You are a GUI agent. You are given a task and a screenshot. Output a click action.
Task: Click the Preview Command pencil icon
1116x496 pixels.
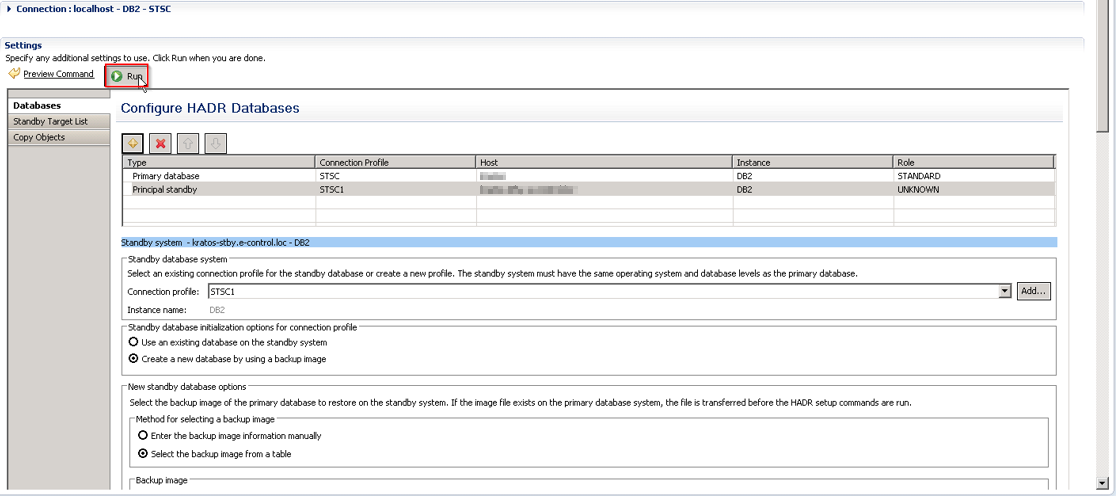tap(13, 74)
